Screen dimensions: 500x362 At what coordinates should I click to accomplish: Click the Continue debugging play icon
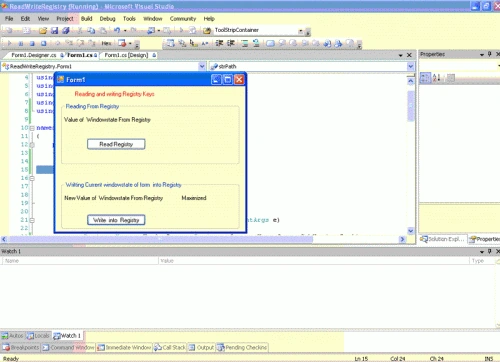9,43
